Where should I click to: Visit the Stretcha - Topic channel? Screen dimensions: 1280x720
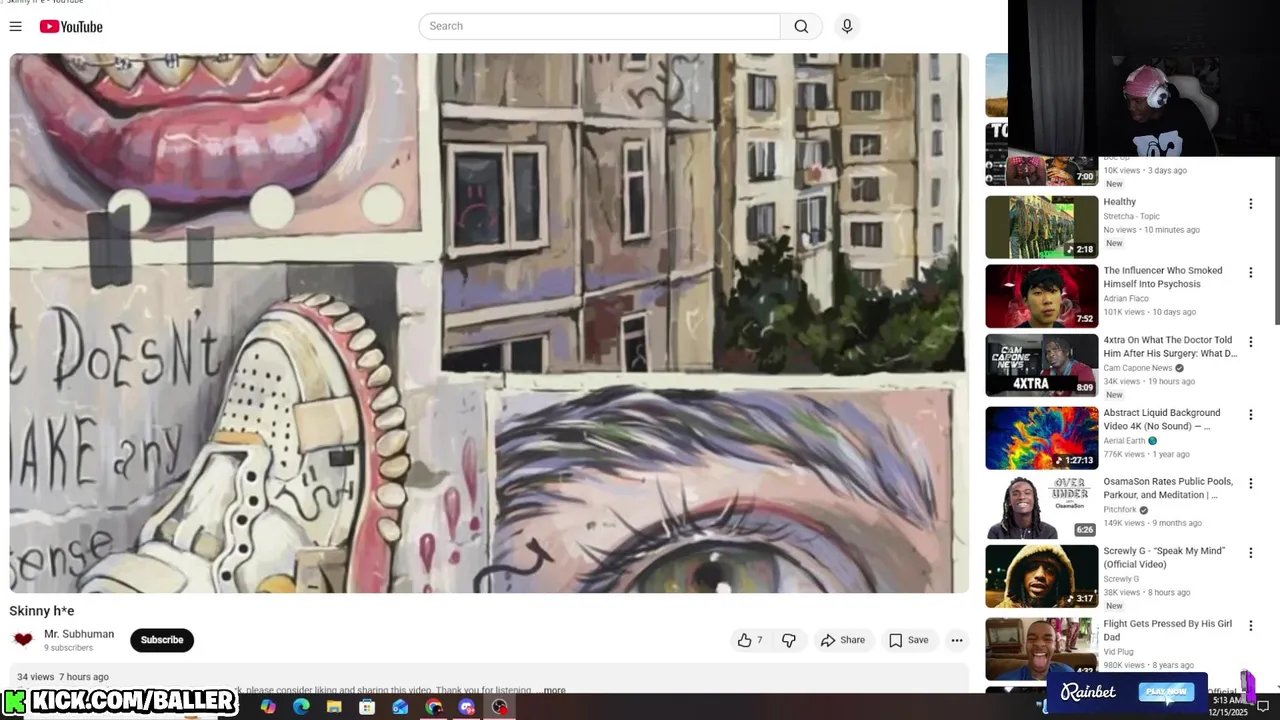tap(1131, 216)
